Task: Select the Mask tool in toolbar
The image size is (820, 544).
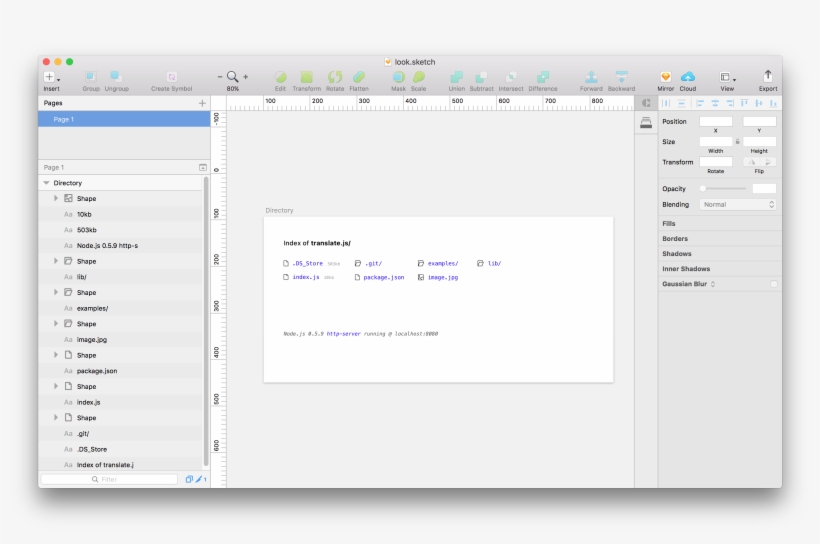Action: (398, 77)
